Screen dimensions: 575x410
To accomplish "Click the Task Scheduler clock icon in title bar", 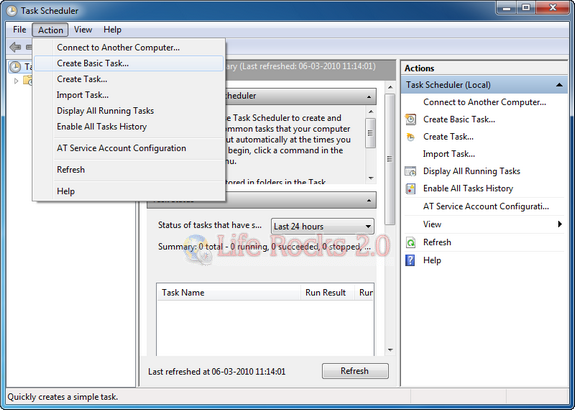I will pos(11,11).
